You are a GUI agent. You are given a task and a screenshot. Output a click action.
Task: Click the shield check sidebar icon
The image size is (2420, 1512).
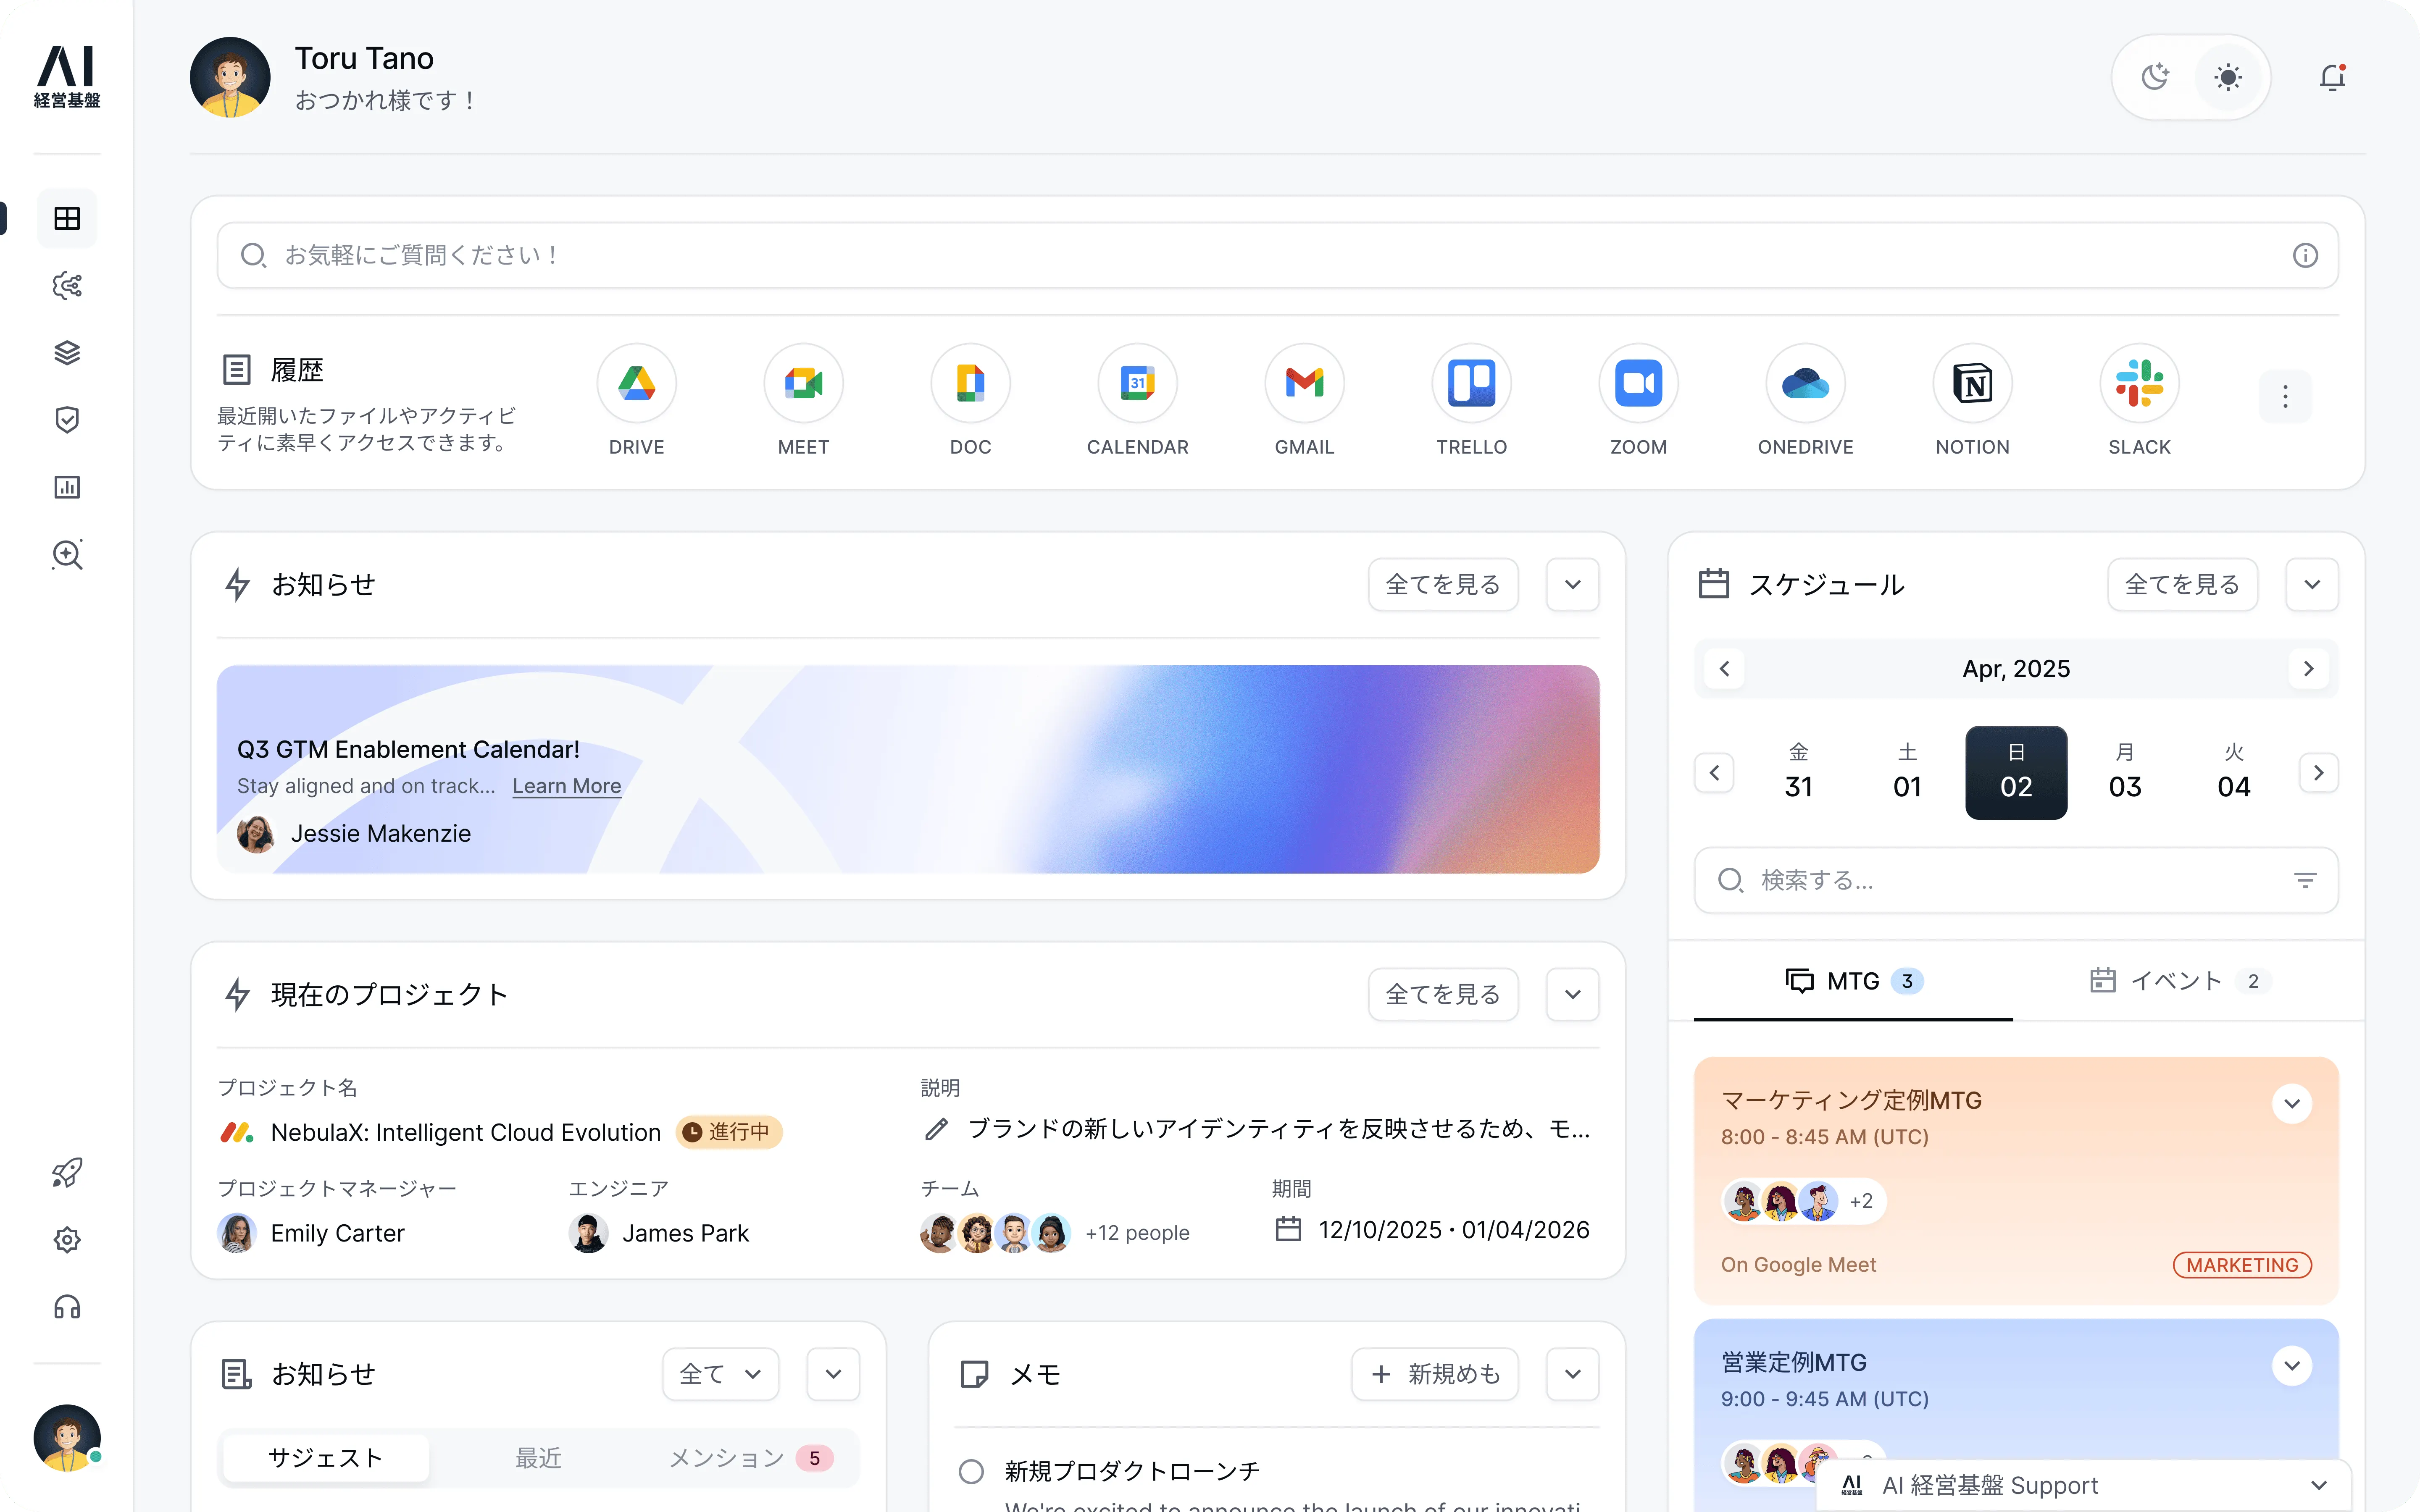(67, 420)
